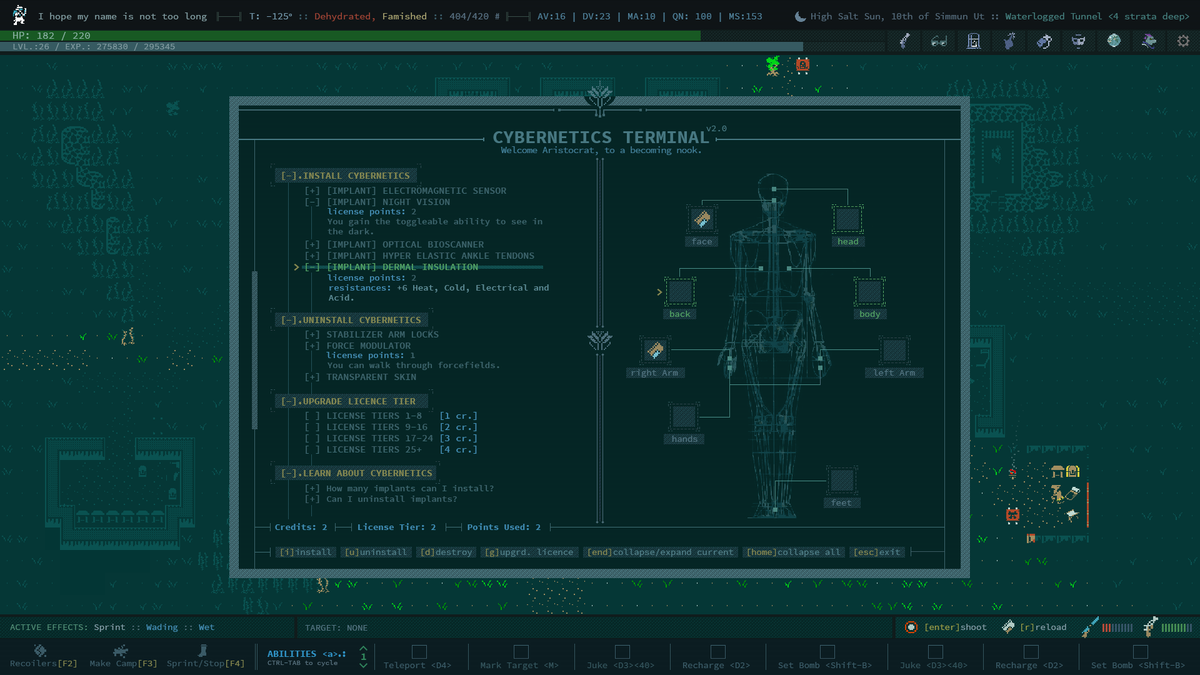
Task: Click the purple-hatted character icon in top toolbar
Action: click(1149, 41)
